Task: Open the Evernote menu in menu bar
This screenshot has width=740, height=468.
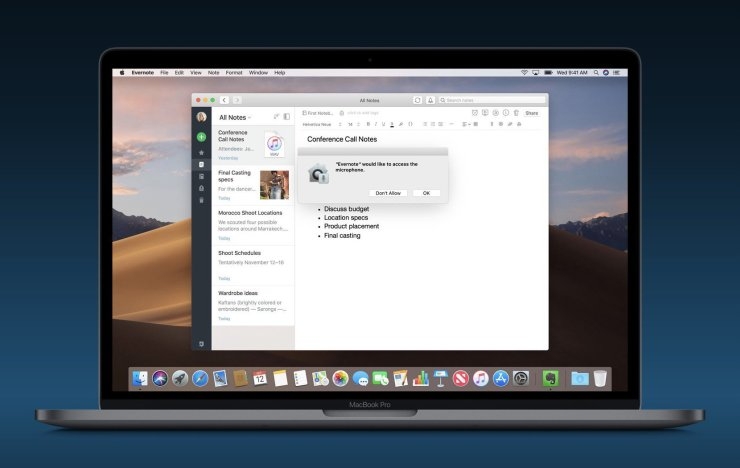Action: tap(143, 73)
